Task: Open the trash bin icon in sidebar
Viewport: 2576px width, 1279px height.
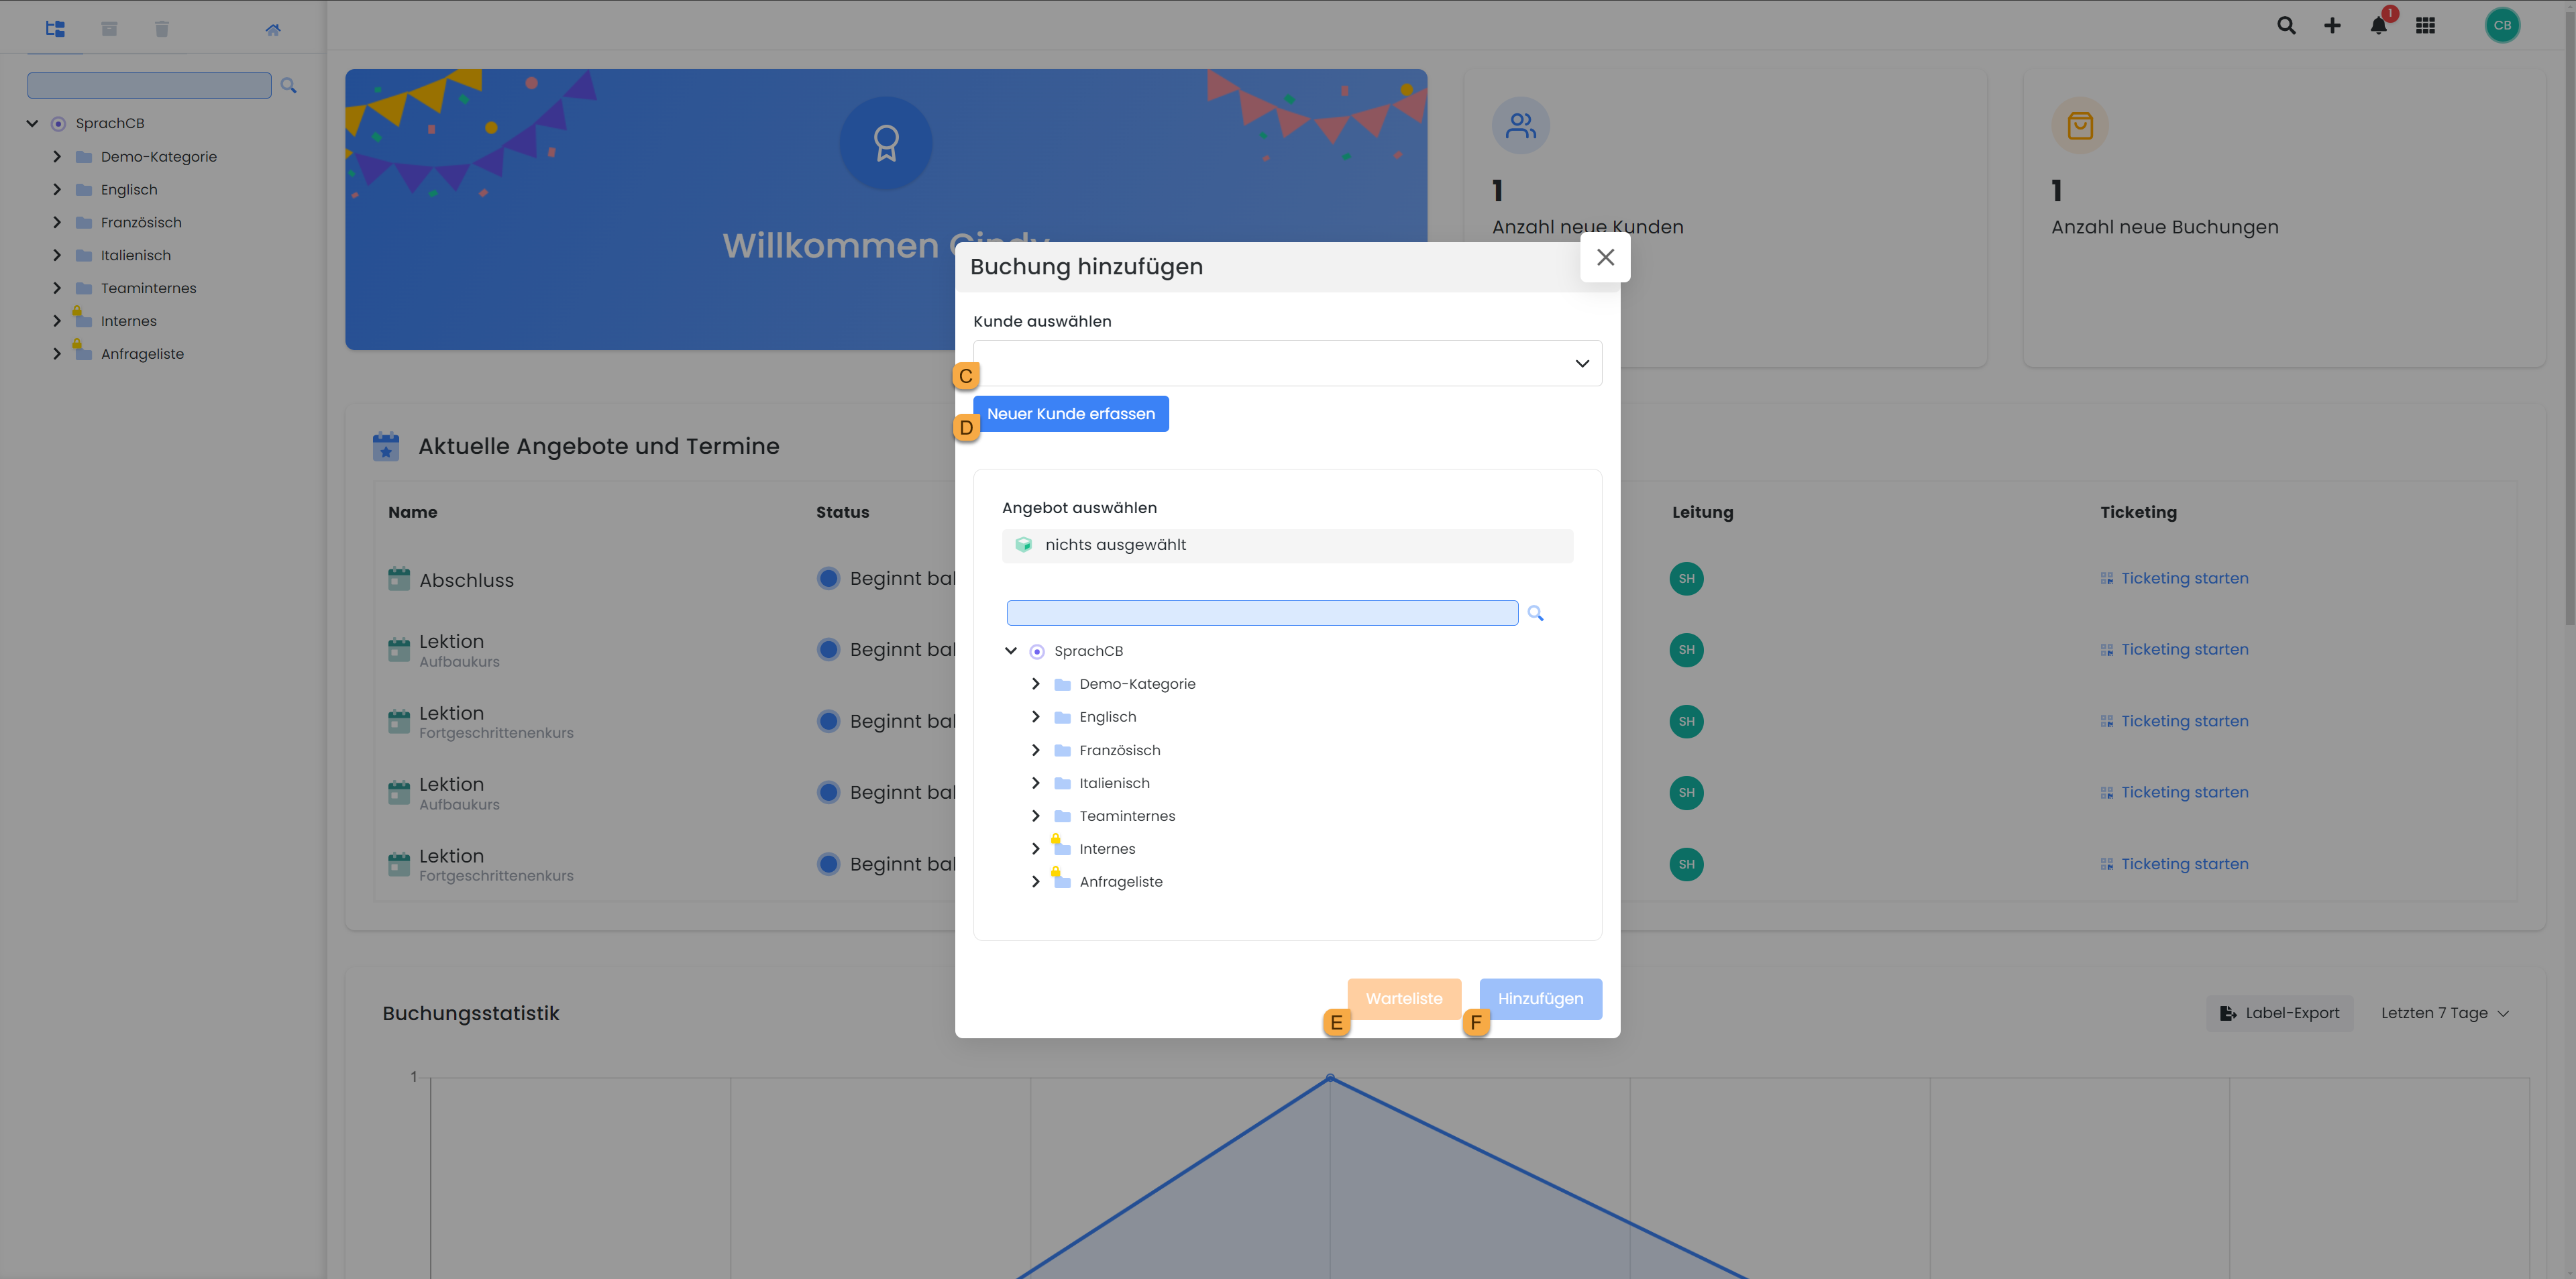Action: pyautogui.click(x=162, y=29)
